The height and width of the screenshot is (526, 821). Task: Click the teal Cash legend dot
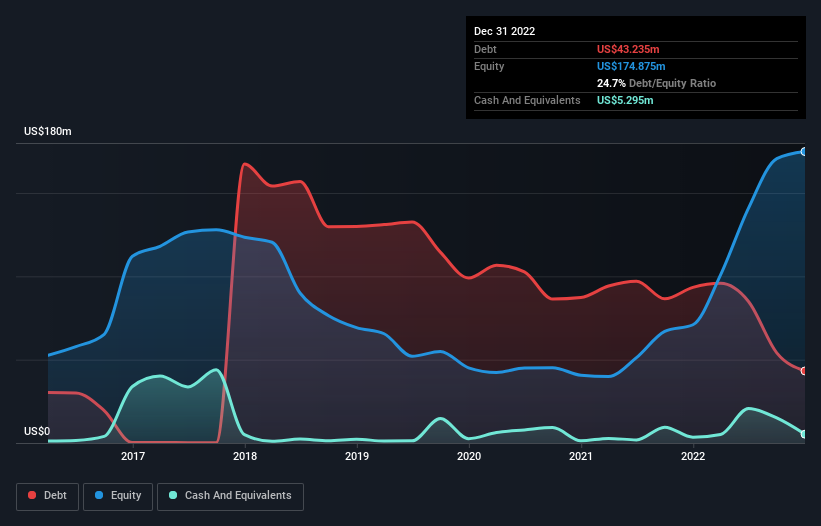173,495
